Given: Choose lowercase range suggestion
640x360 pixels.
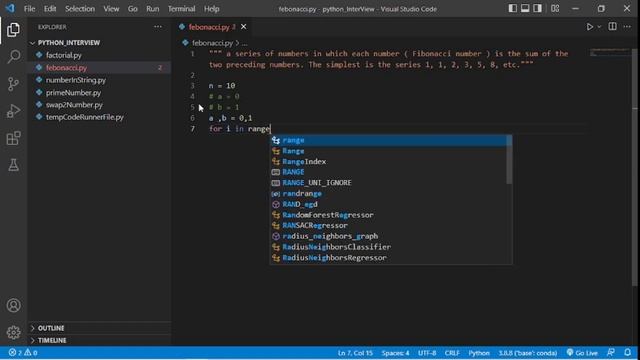Looking at the screenshot, I should tap(388, 140).
